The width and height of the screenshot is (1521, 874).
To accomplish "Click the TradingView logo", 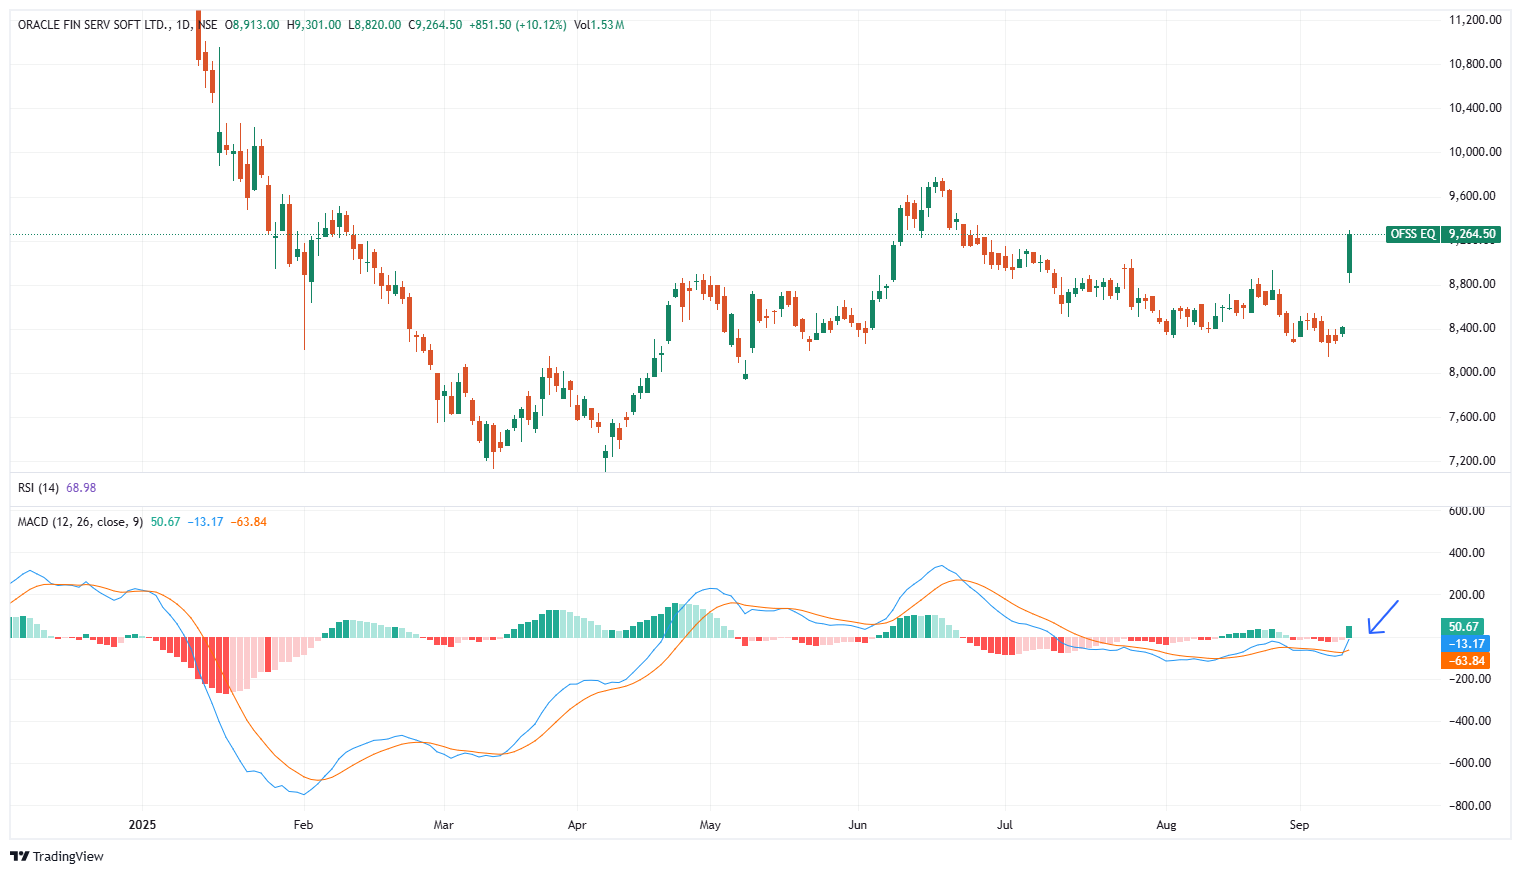I will [57, 856].
